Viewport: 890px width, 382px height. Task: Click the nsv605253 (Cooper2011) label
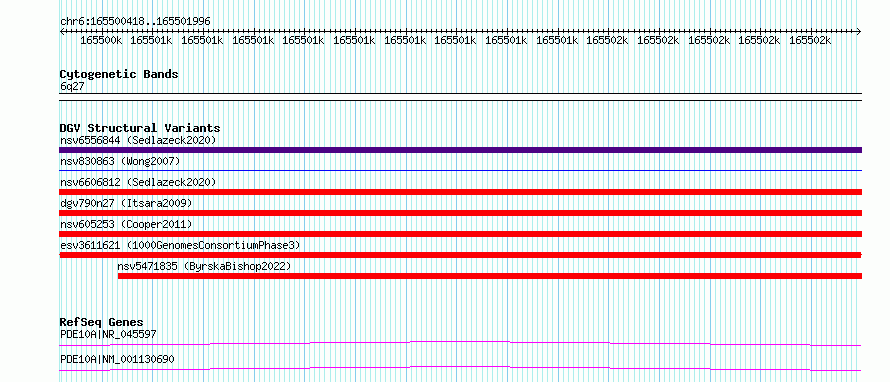click(126, 224)
